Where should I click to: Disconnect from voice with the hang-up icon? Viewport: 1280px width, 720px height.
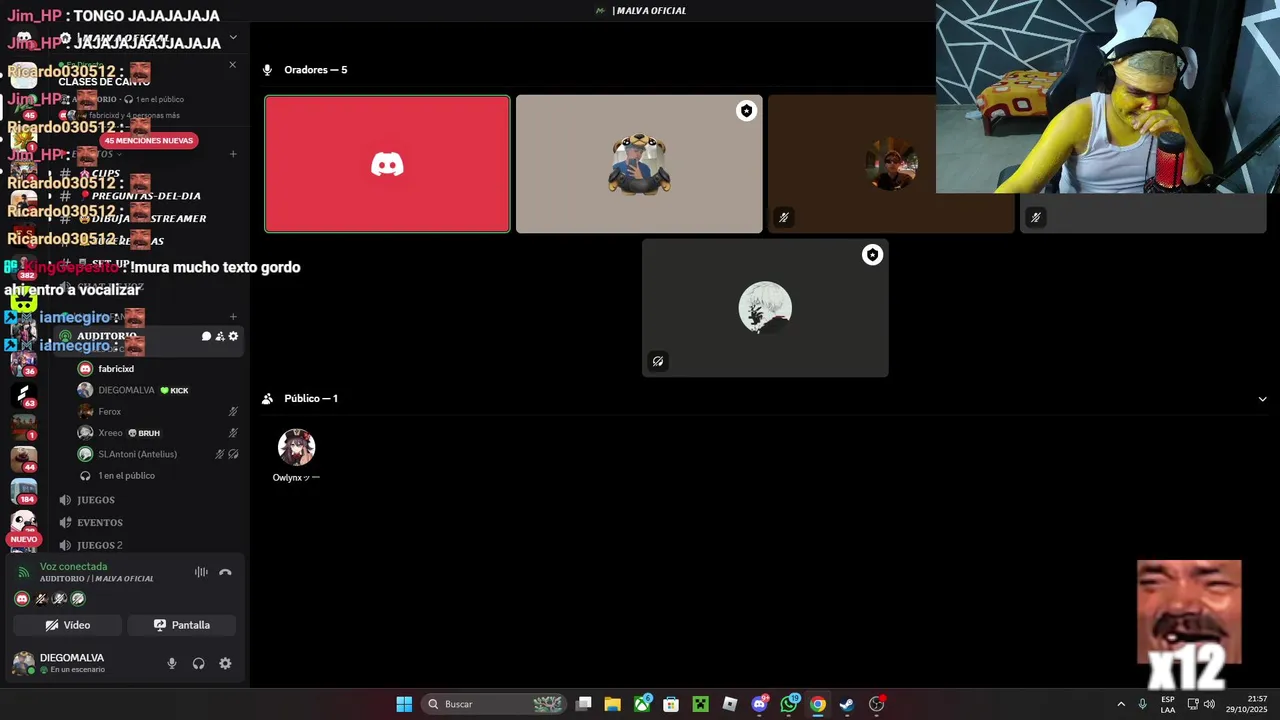(x=225, y=572)
